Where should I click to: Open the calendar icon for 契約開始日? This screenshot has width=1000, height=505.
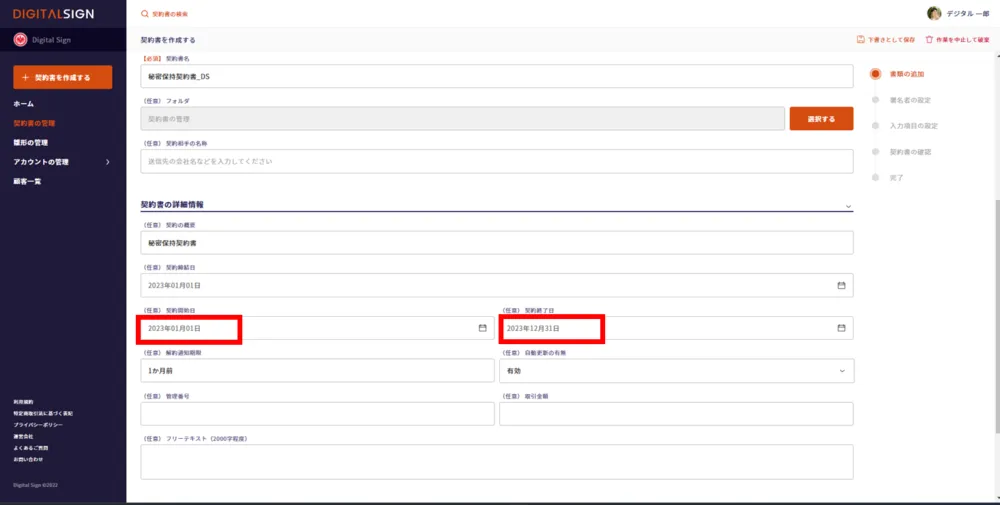tap(482, 328)
